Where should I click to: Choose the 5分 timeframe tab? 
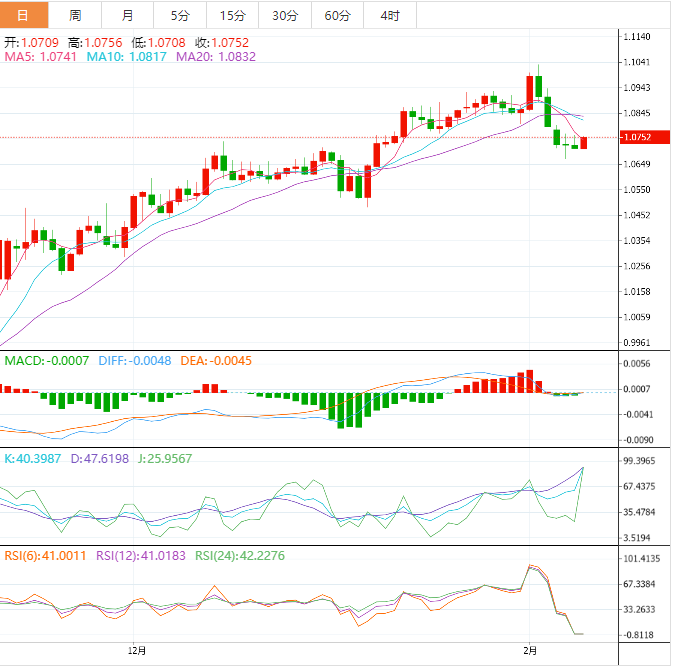[x=179, y=15]
